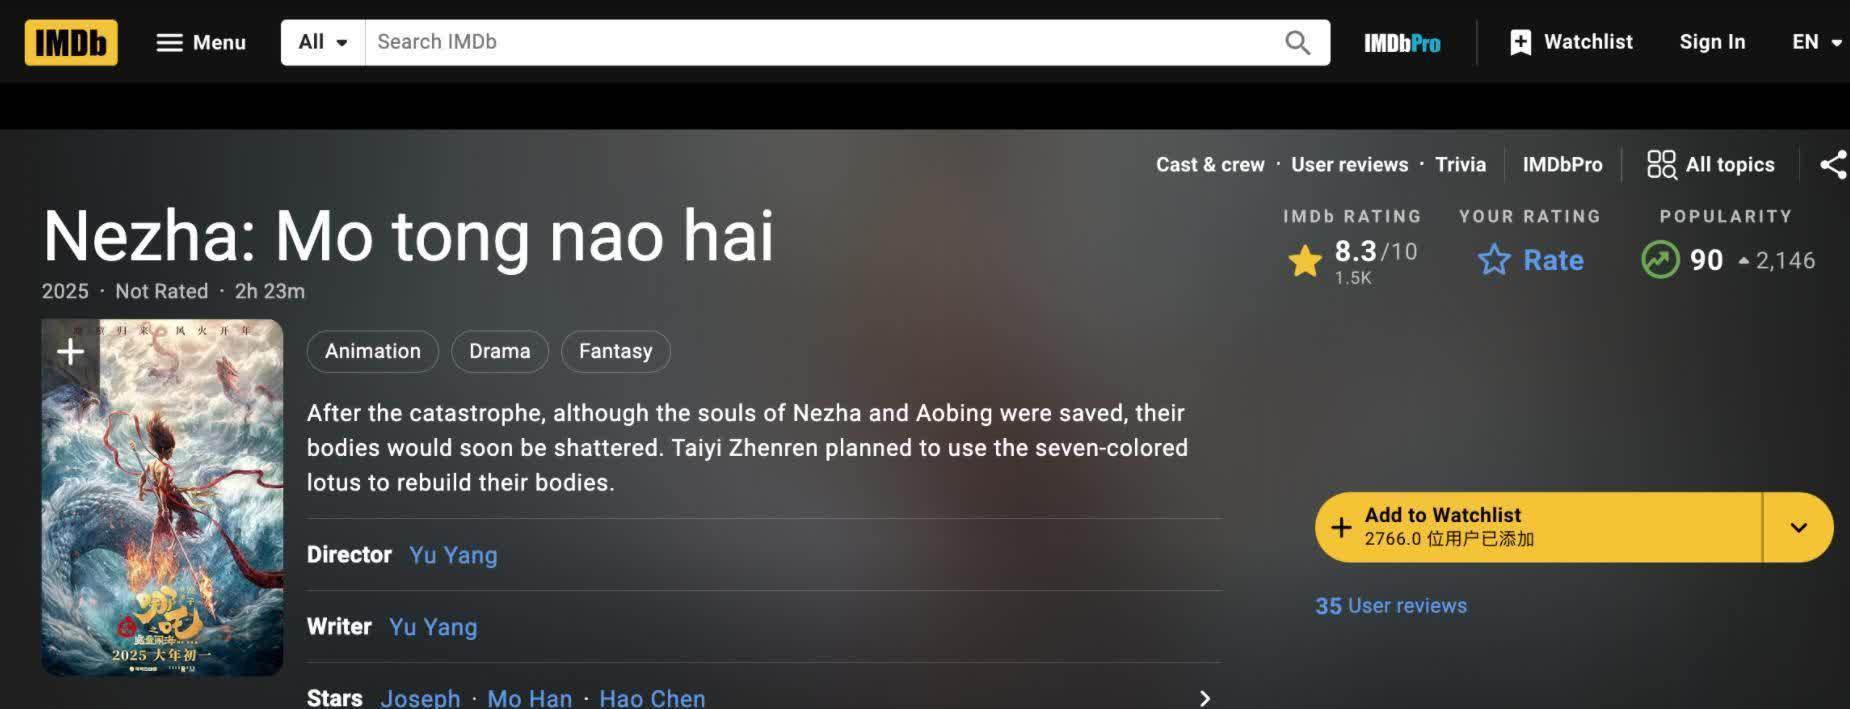Click the magnifying glass search icon
The height and width of the screenshot is (709, 1850).
point(1297,42)
